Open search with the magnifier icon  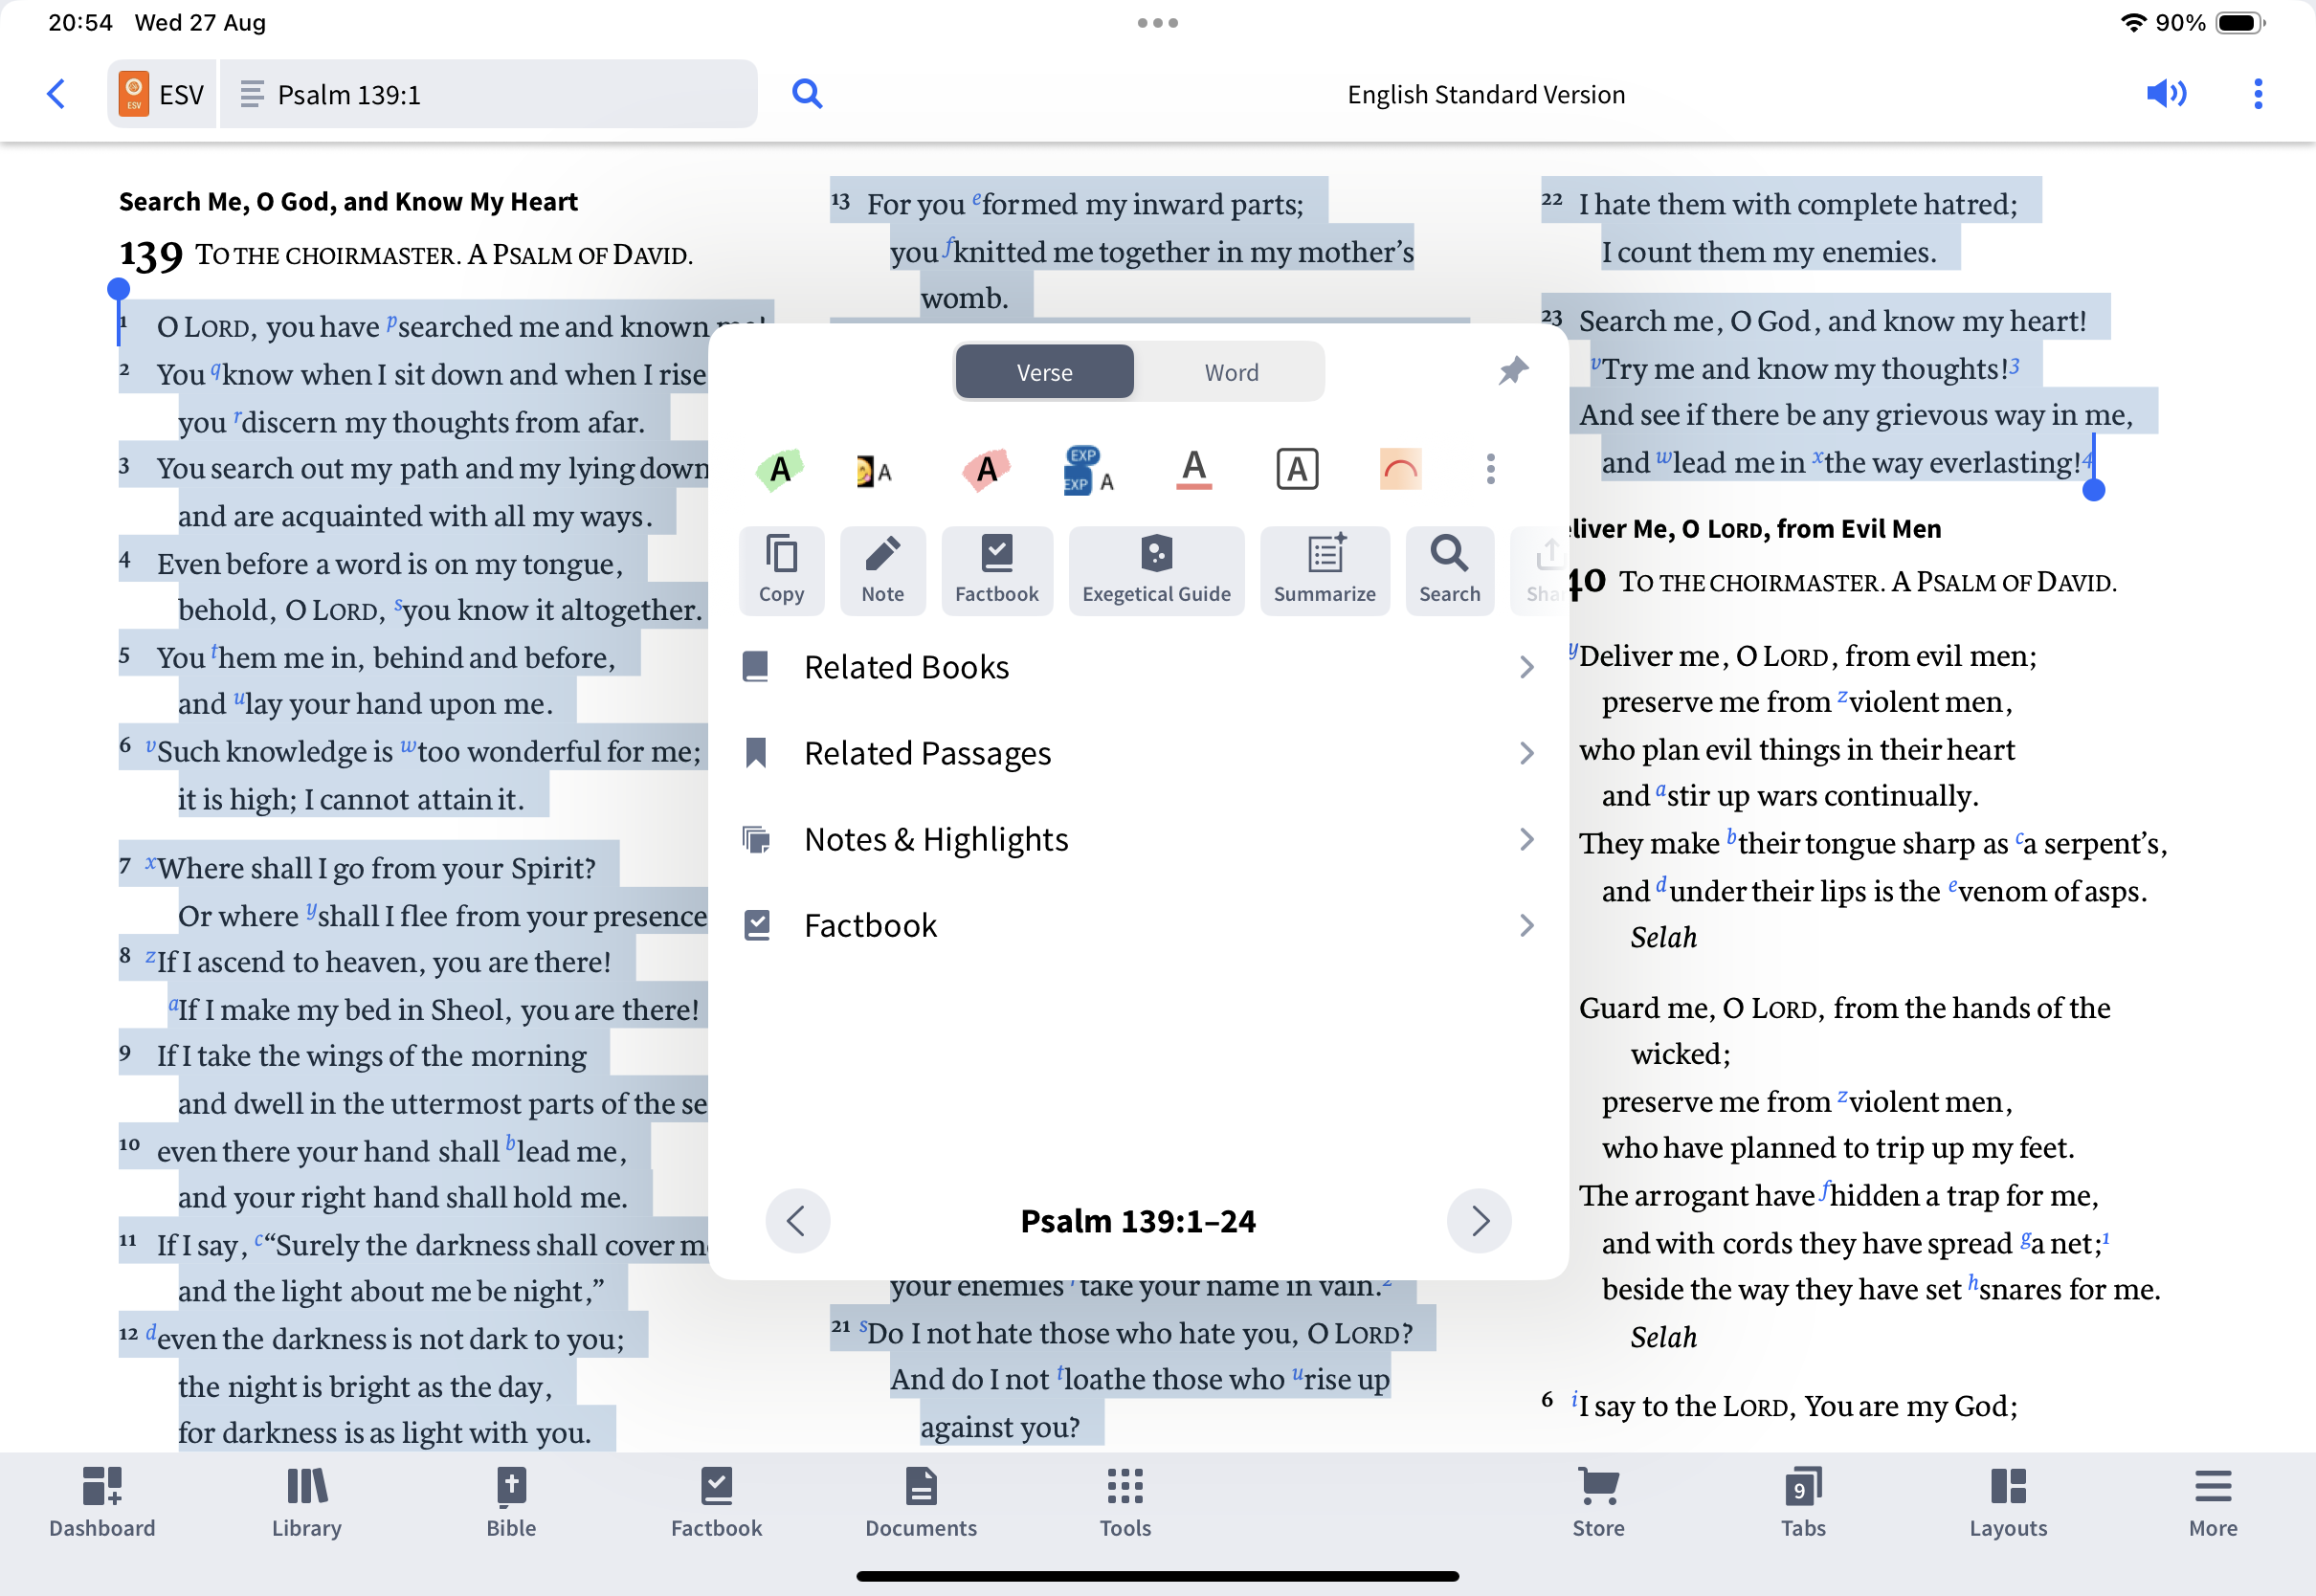(807, 94)
